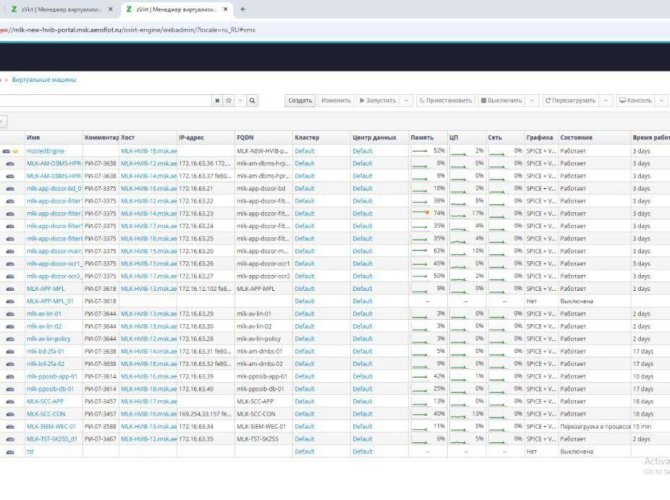The width and height of the screenshot is (670, 500).
Task: Click the crown icon on HostedEngine row
Action: [17, 150]
